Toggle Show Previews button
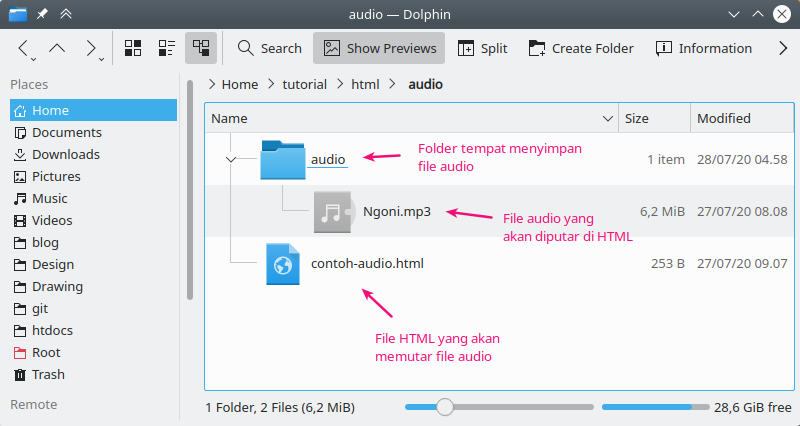This screenshot has width=800, height=426. pos(379,48)
